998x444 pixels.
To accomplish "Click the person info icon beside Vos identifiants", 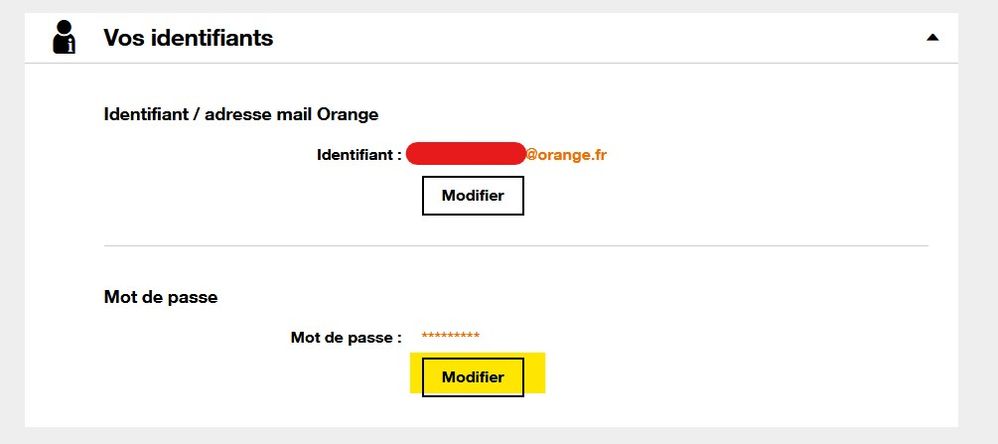I will [x=63, y=38].
